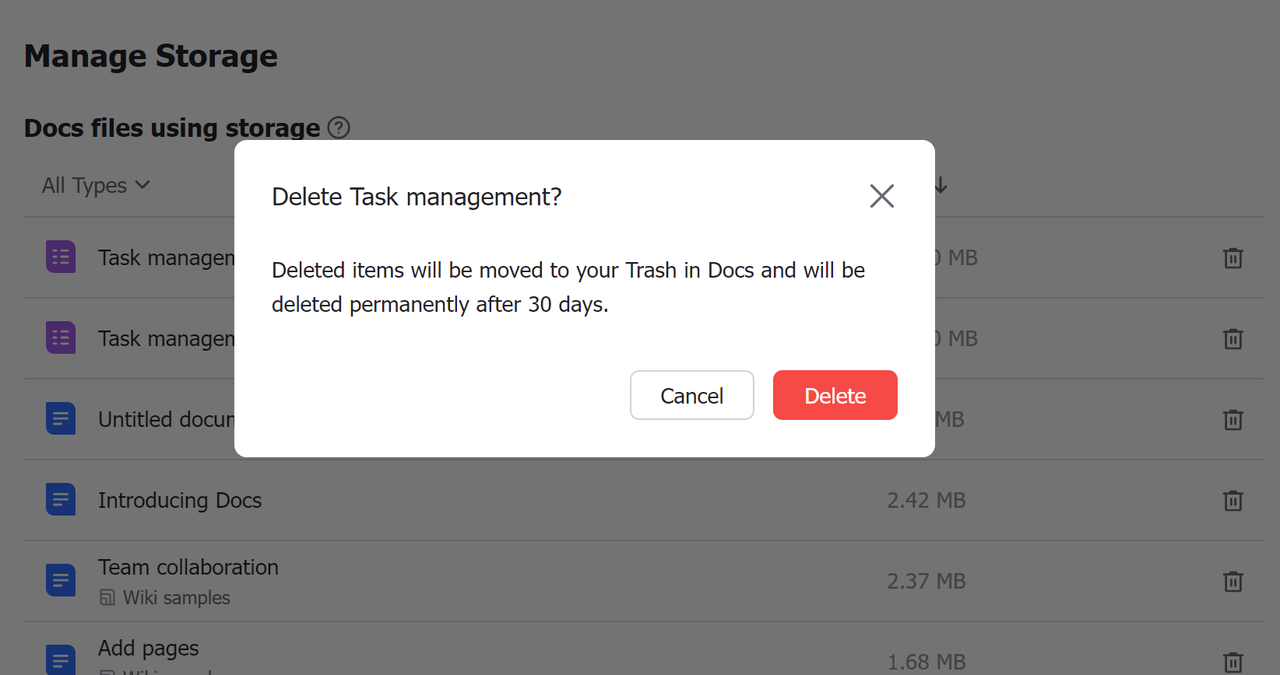Click the 2.42 MB size value
The height and width of the screenshot is (675, 1280).
click(926, 500)
